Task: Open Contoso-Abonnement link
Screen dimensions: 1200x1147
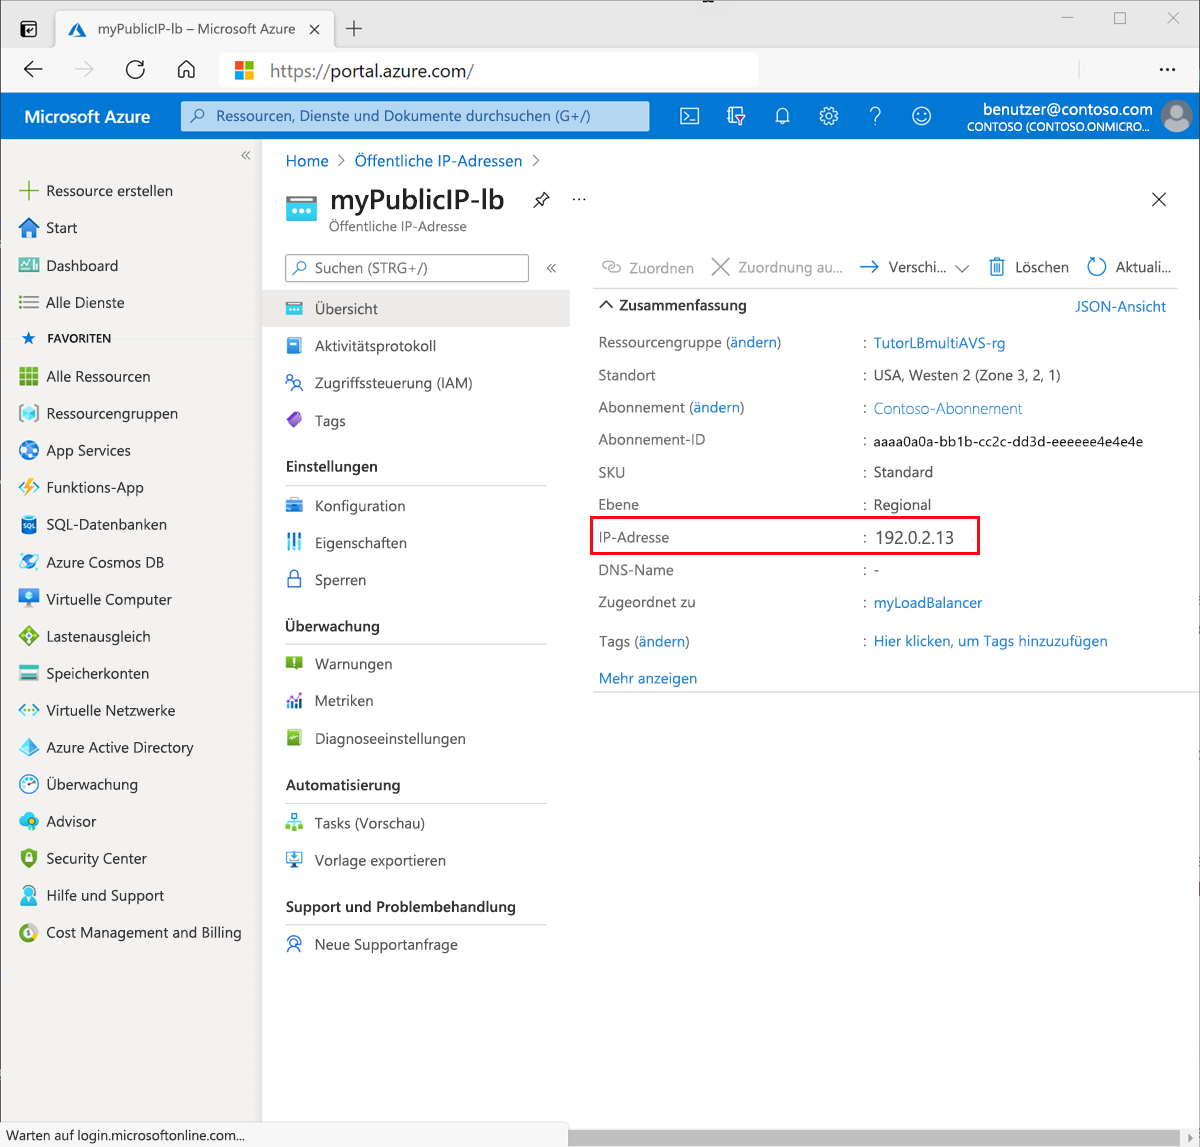Action: (948, 408)
